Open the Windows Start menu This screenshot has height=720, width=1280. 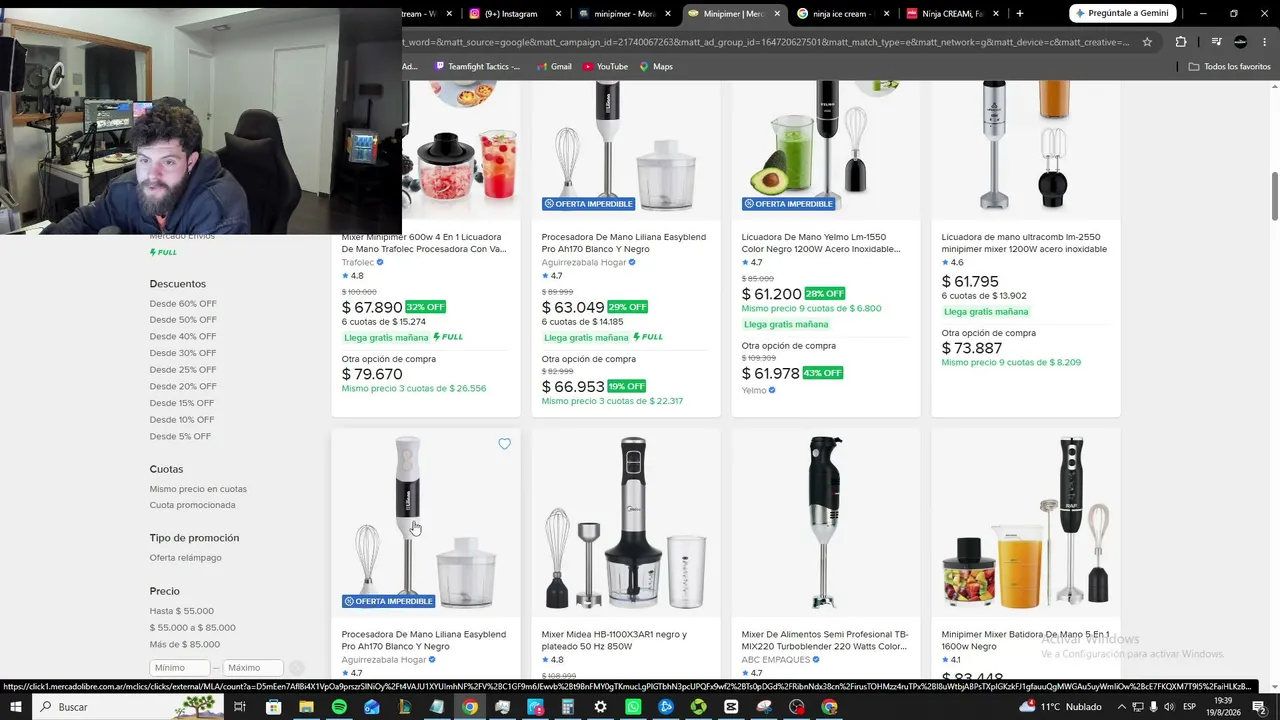[15, 707]
